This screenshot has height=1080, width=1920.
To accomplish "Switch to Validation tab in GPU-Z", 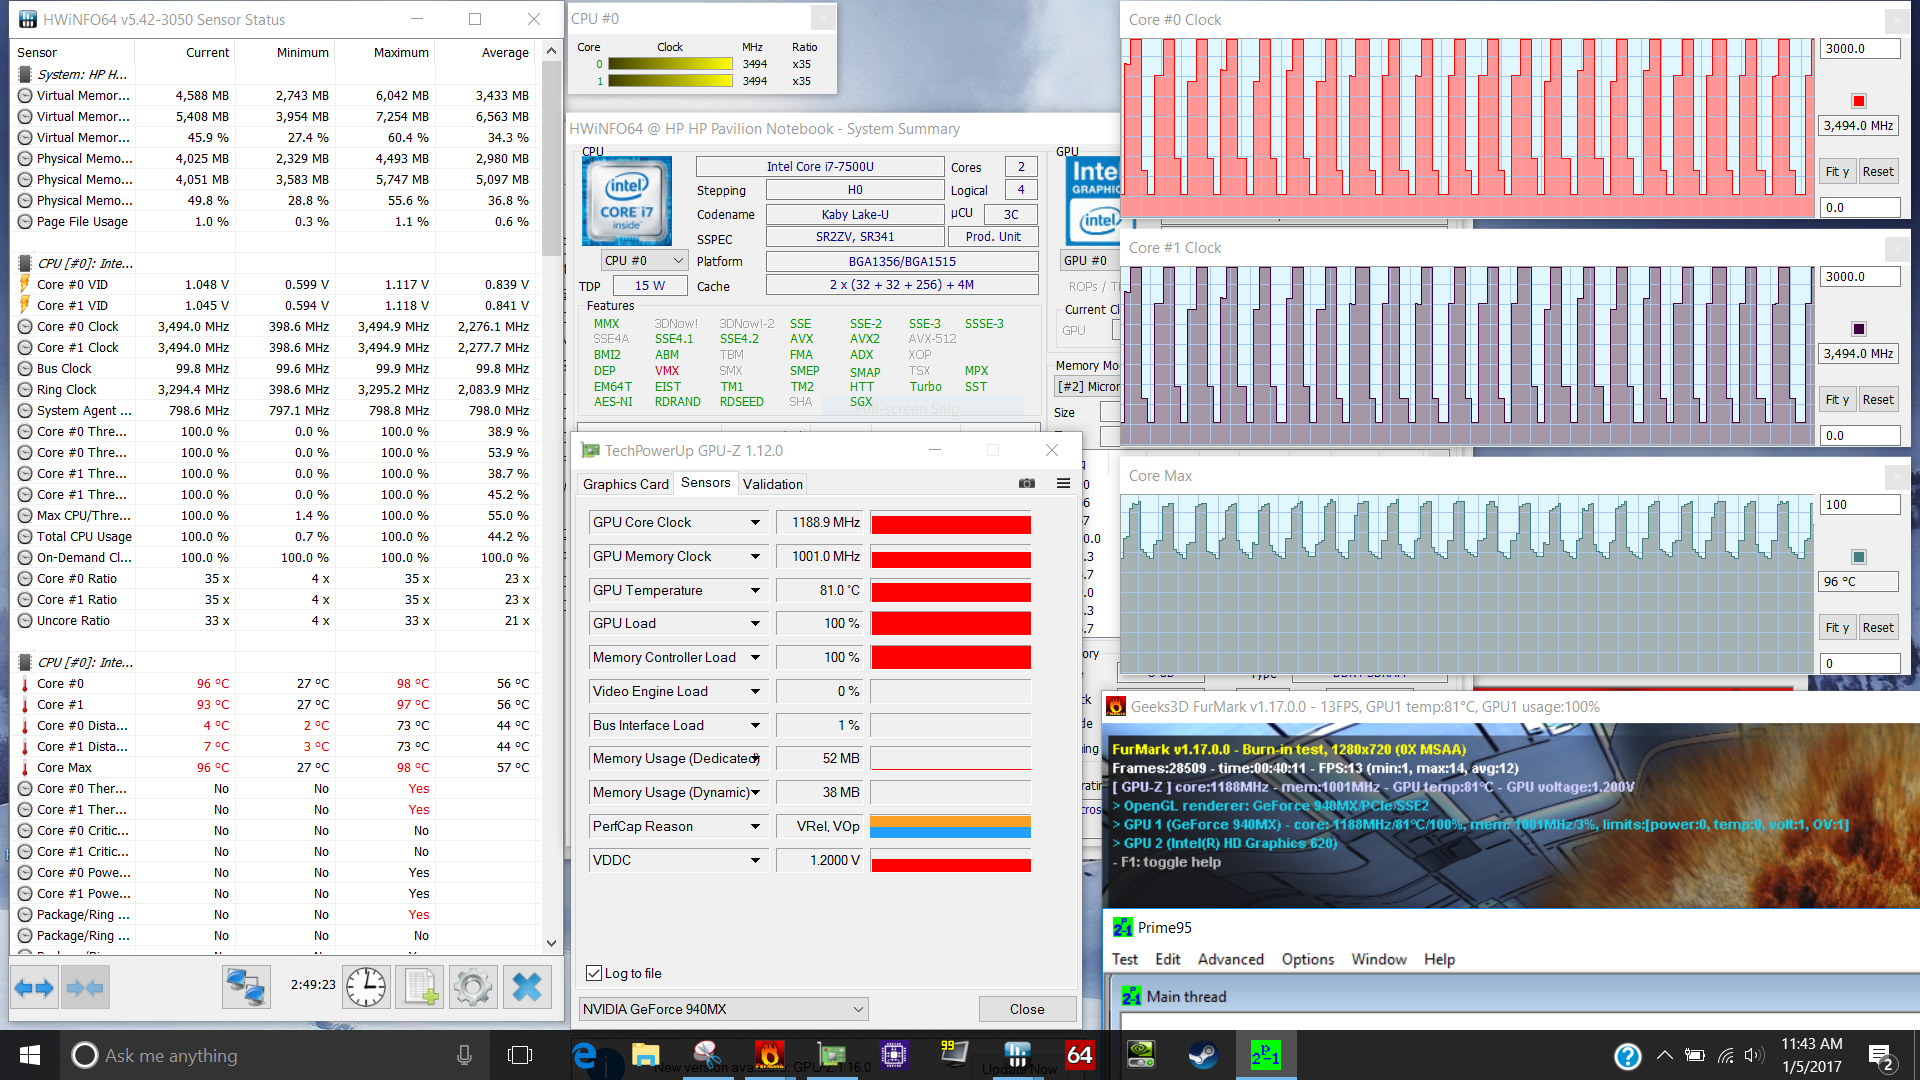I will tap(772, 484).
